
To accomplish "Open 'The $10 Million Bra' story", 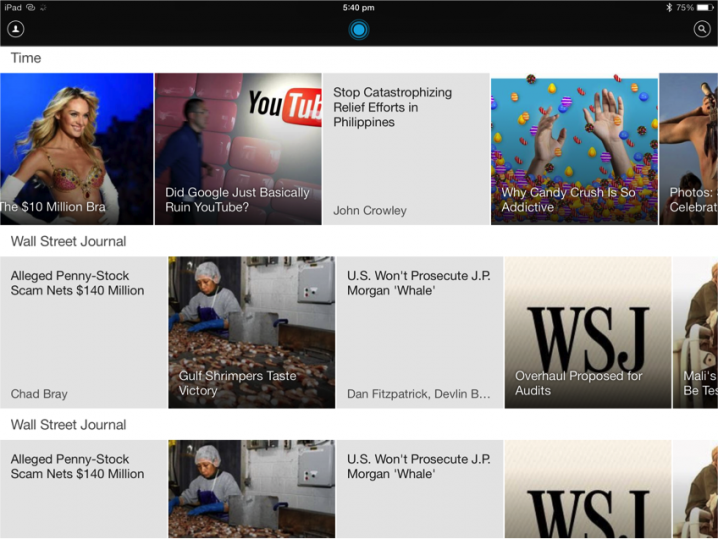I will pyautogui.click(x=76, y=149).
